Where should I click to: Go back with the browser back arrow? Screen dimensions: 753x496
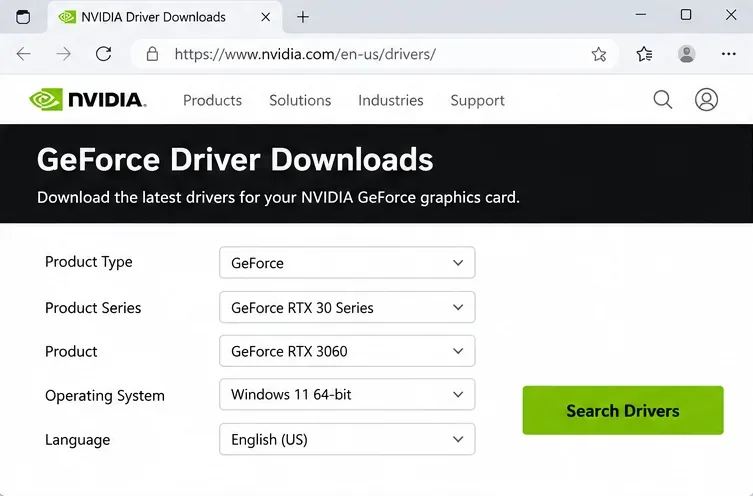(x=24, y=54)
